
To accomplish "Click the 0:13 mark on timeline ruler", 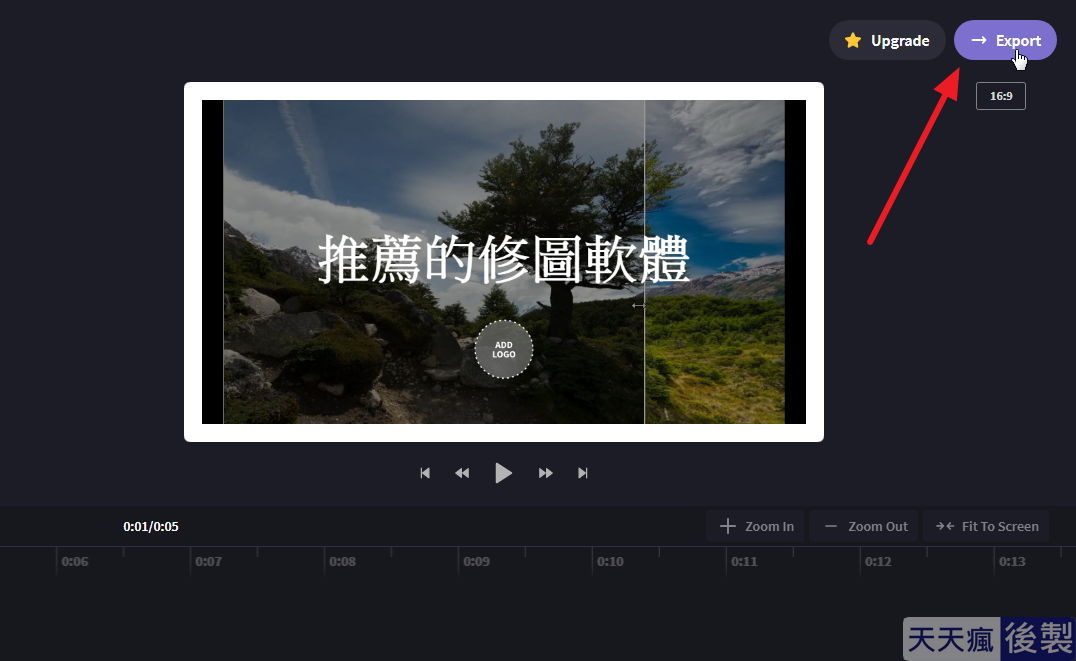I will pyautogui.click(x=1011, y=561).
